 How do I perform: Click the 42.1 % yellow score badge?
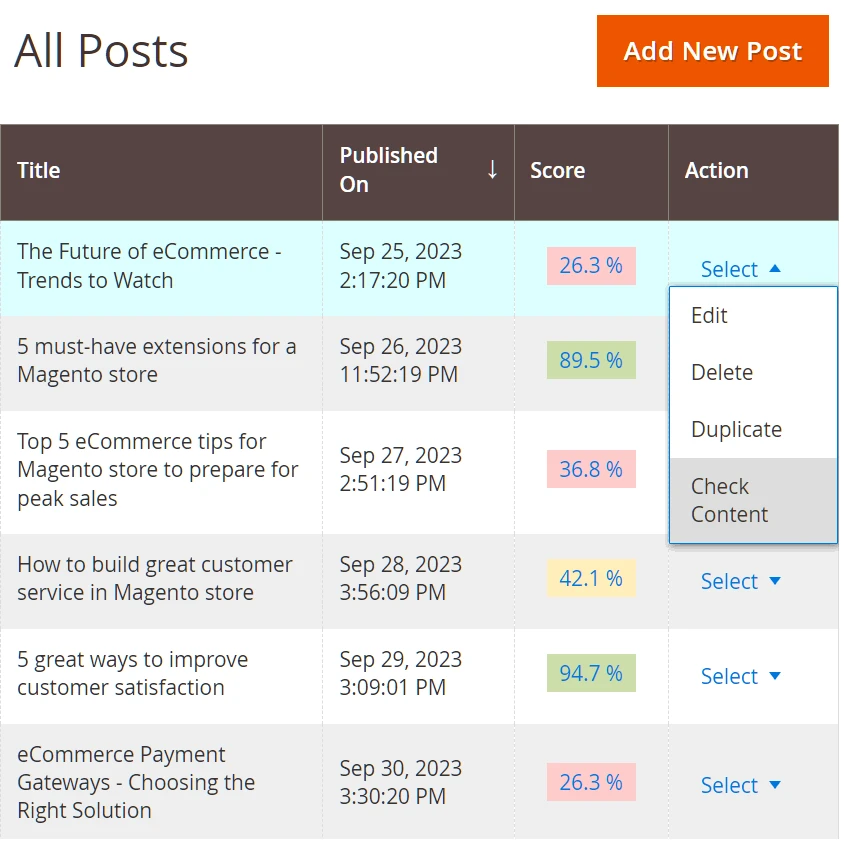(591, 578)
